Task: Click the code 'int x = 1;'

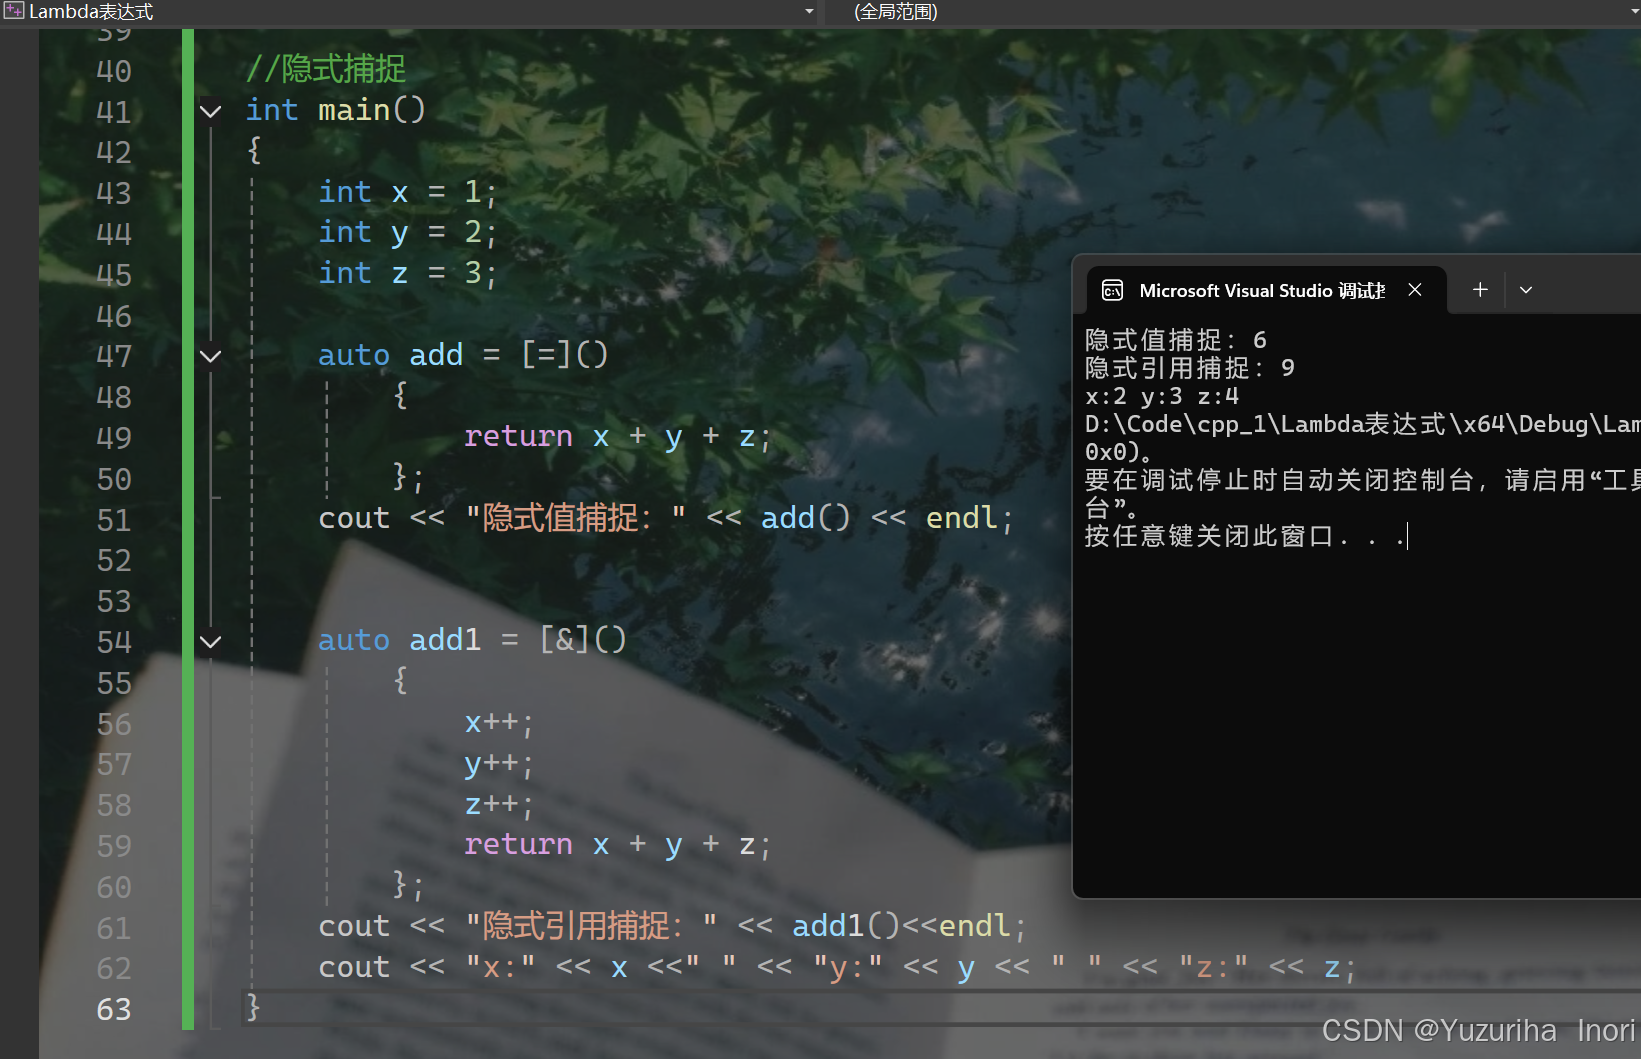Action: [x=407, y=192]
